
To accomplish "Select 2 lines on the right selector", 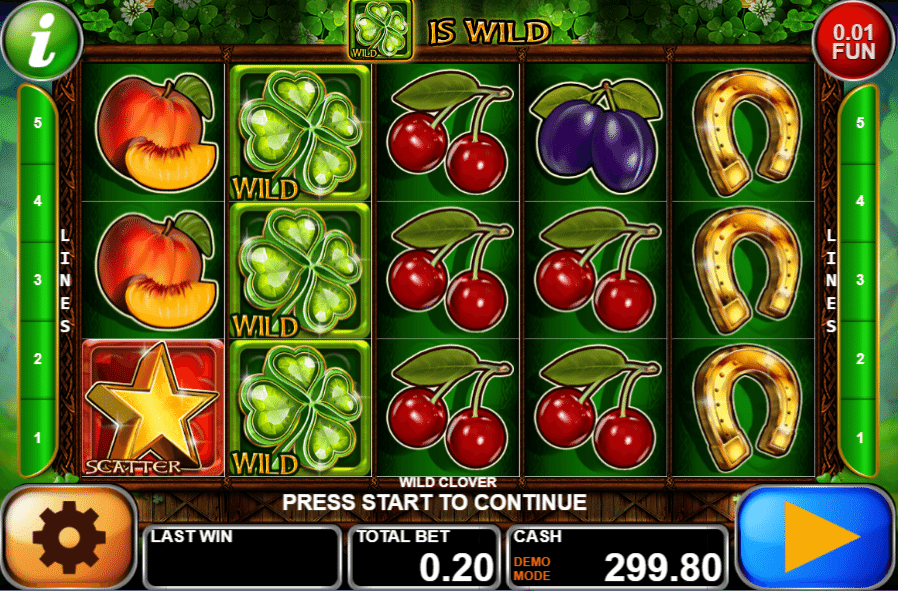I will coord(860,359).
